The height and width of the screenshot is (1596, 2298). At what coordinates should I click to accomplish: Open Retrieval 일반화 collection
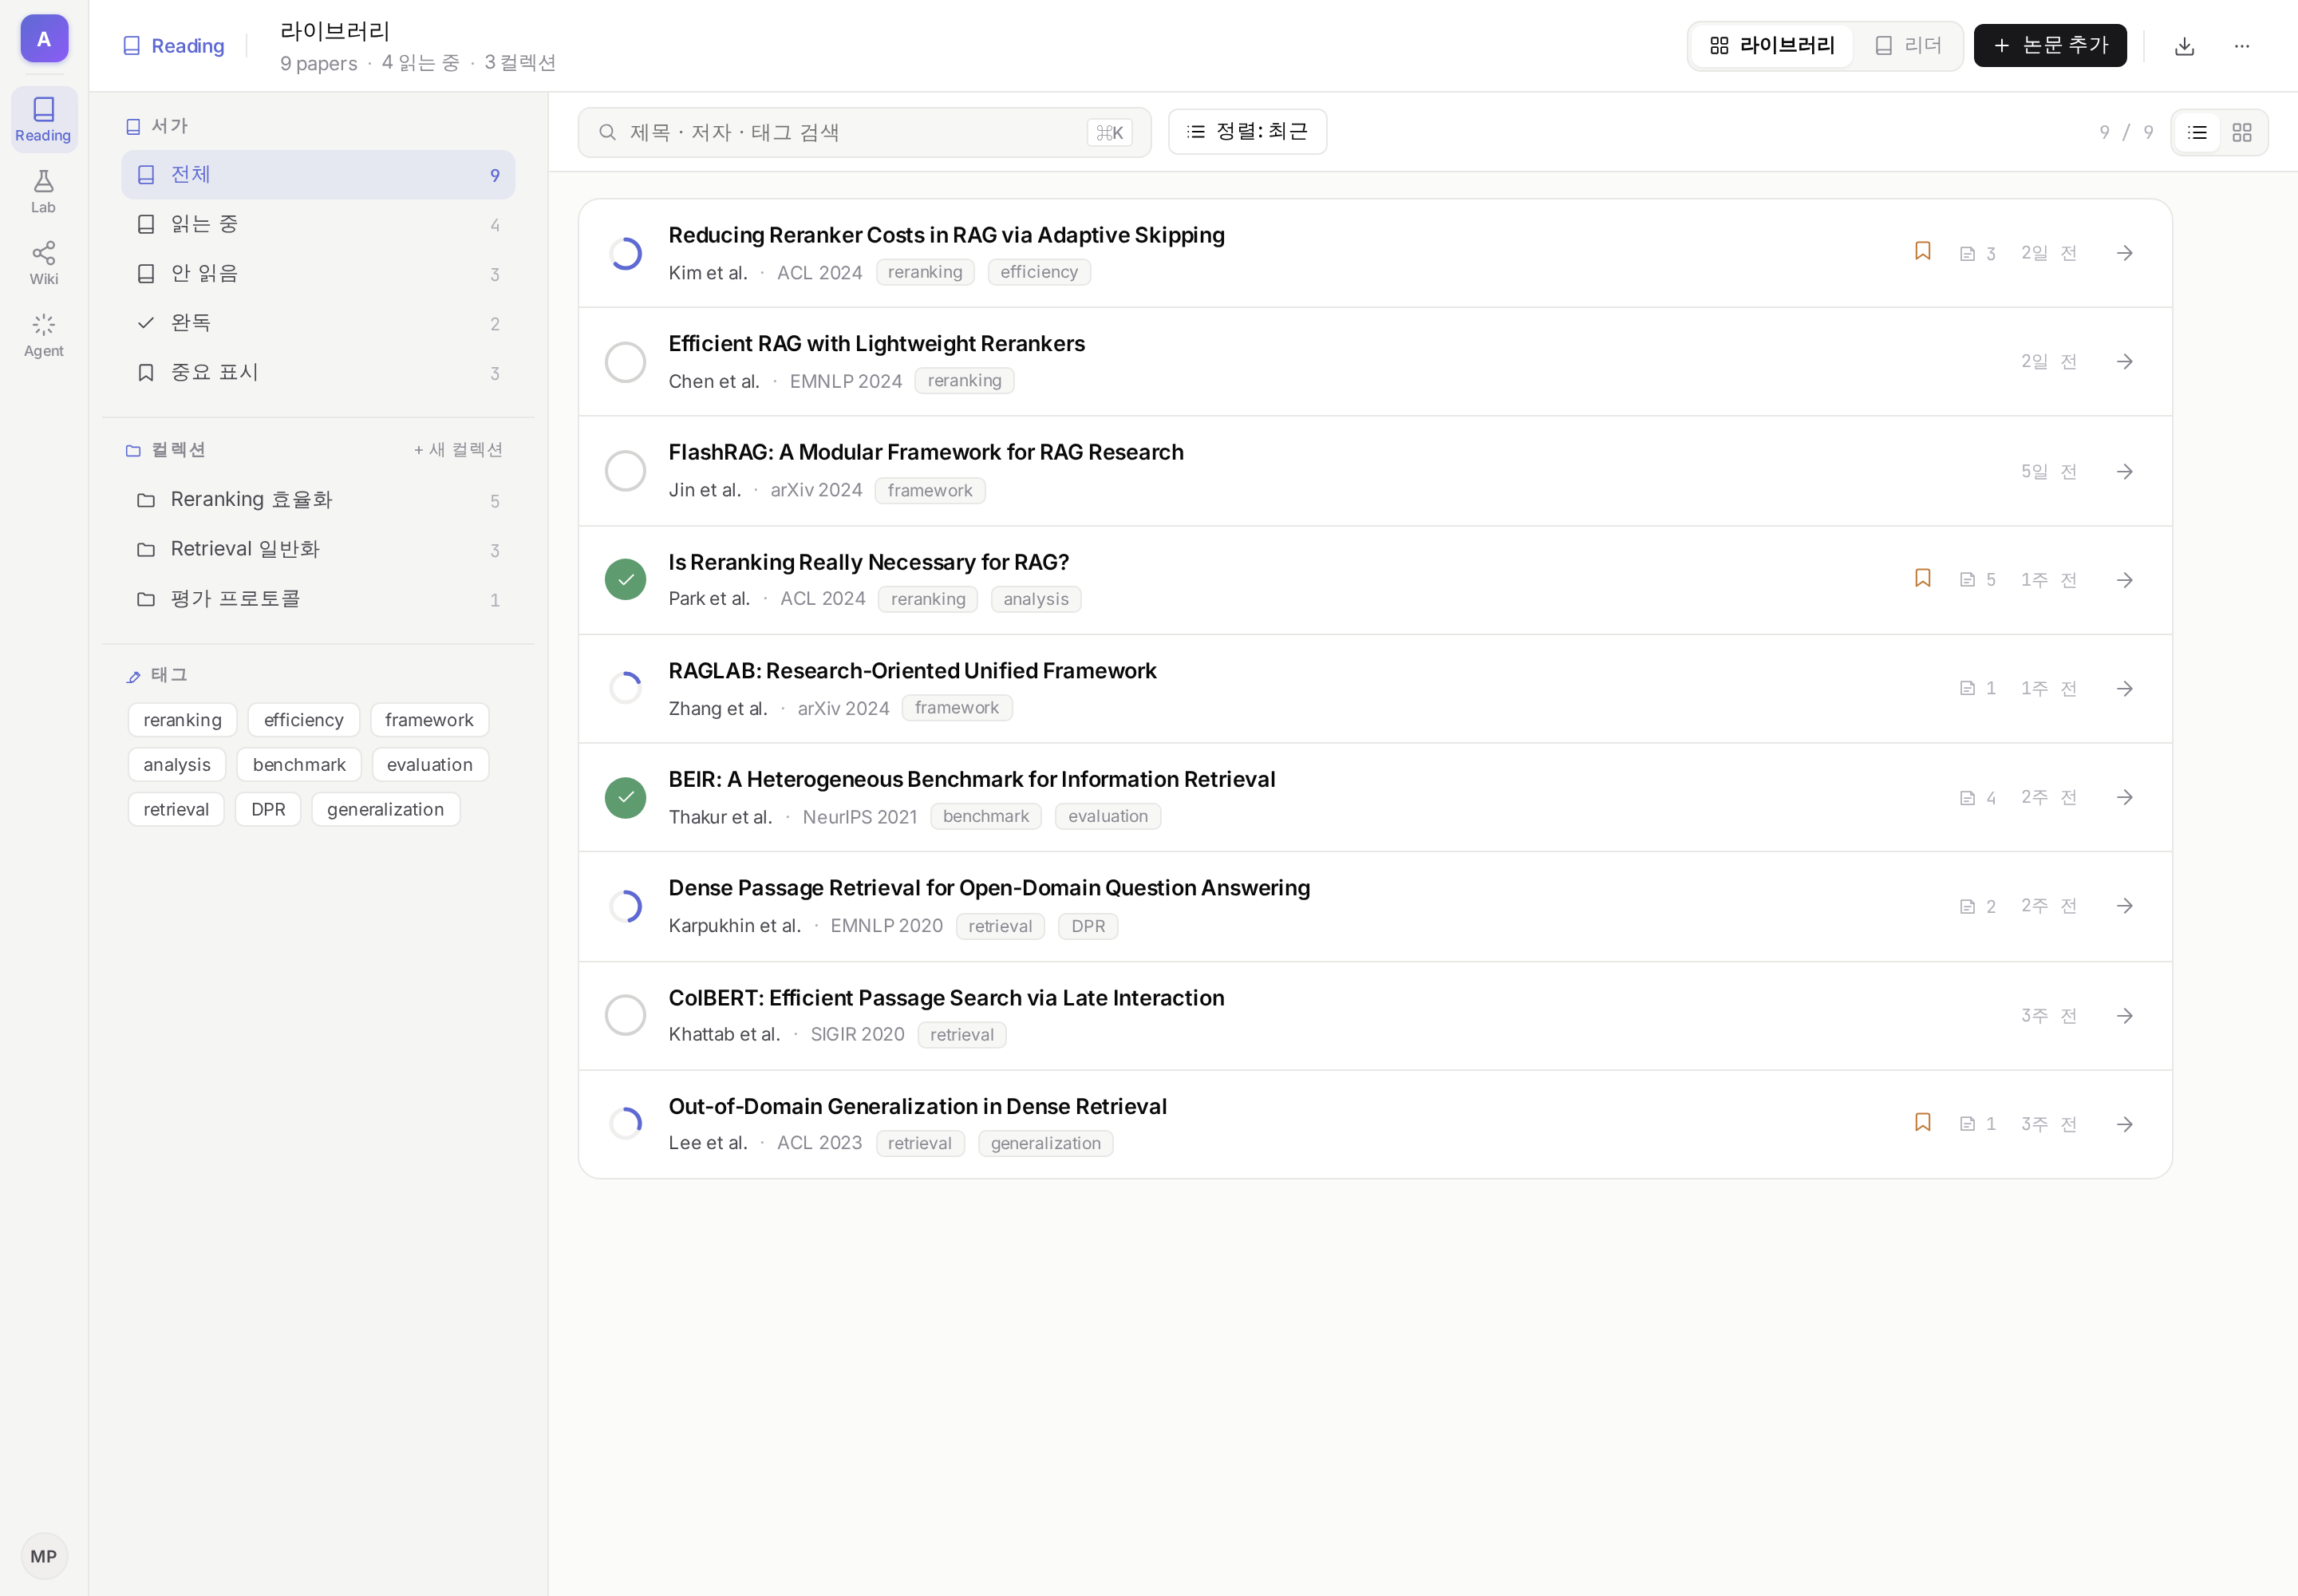coord(318,549)
